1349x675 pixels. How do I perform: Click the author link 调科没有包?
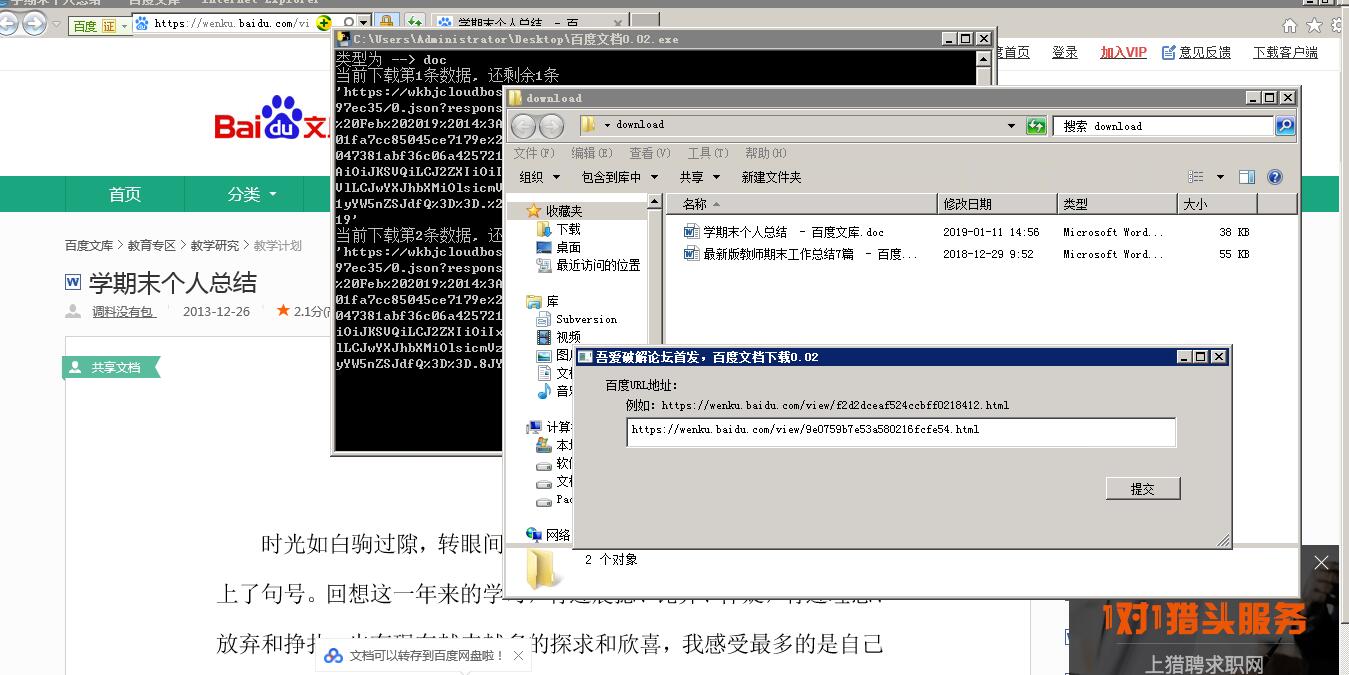[123, 312]
